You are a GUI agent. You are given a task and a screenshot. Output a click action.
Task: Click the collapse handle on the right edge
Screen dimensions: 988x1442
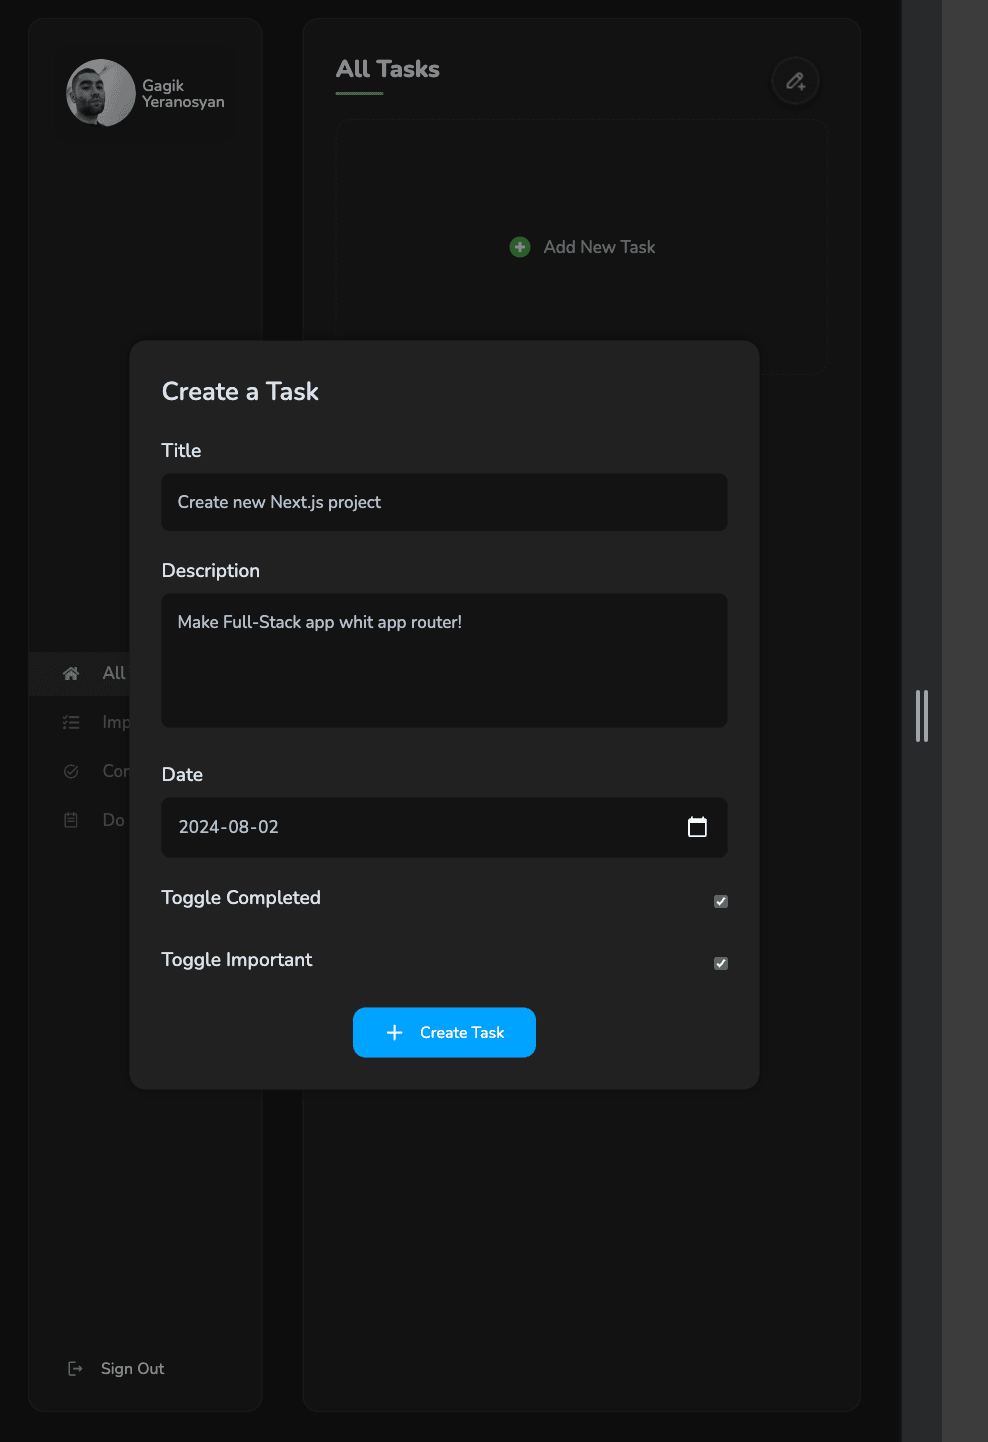click(x=922, y=716)
